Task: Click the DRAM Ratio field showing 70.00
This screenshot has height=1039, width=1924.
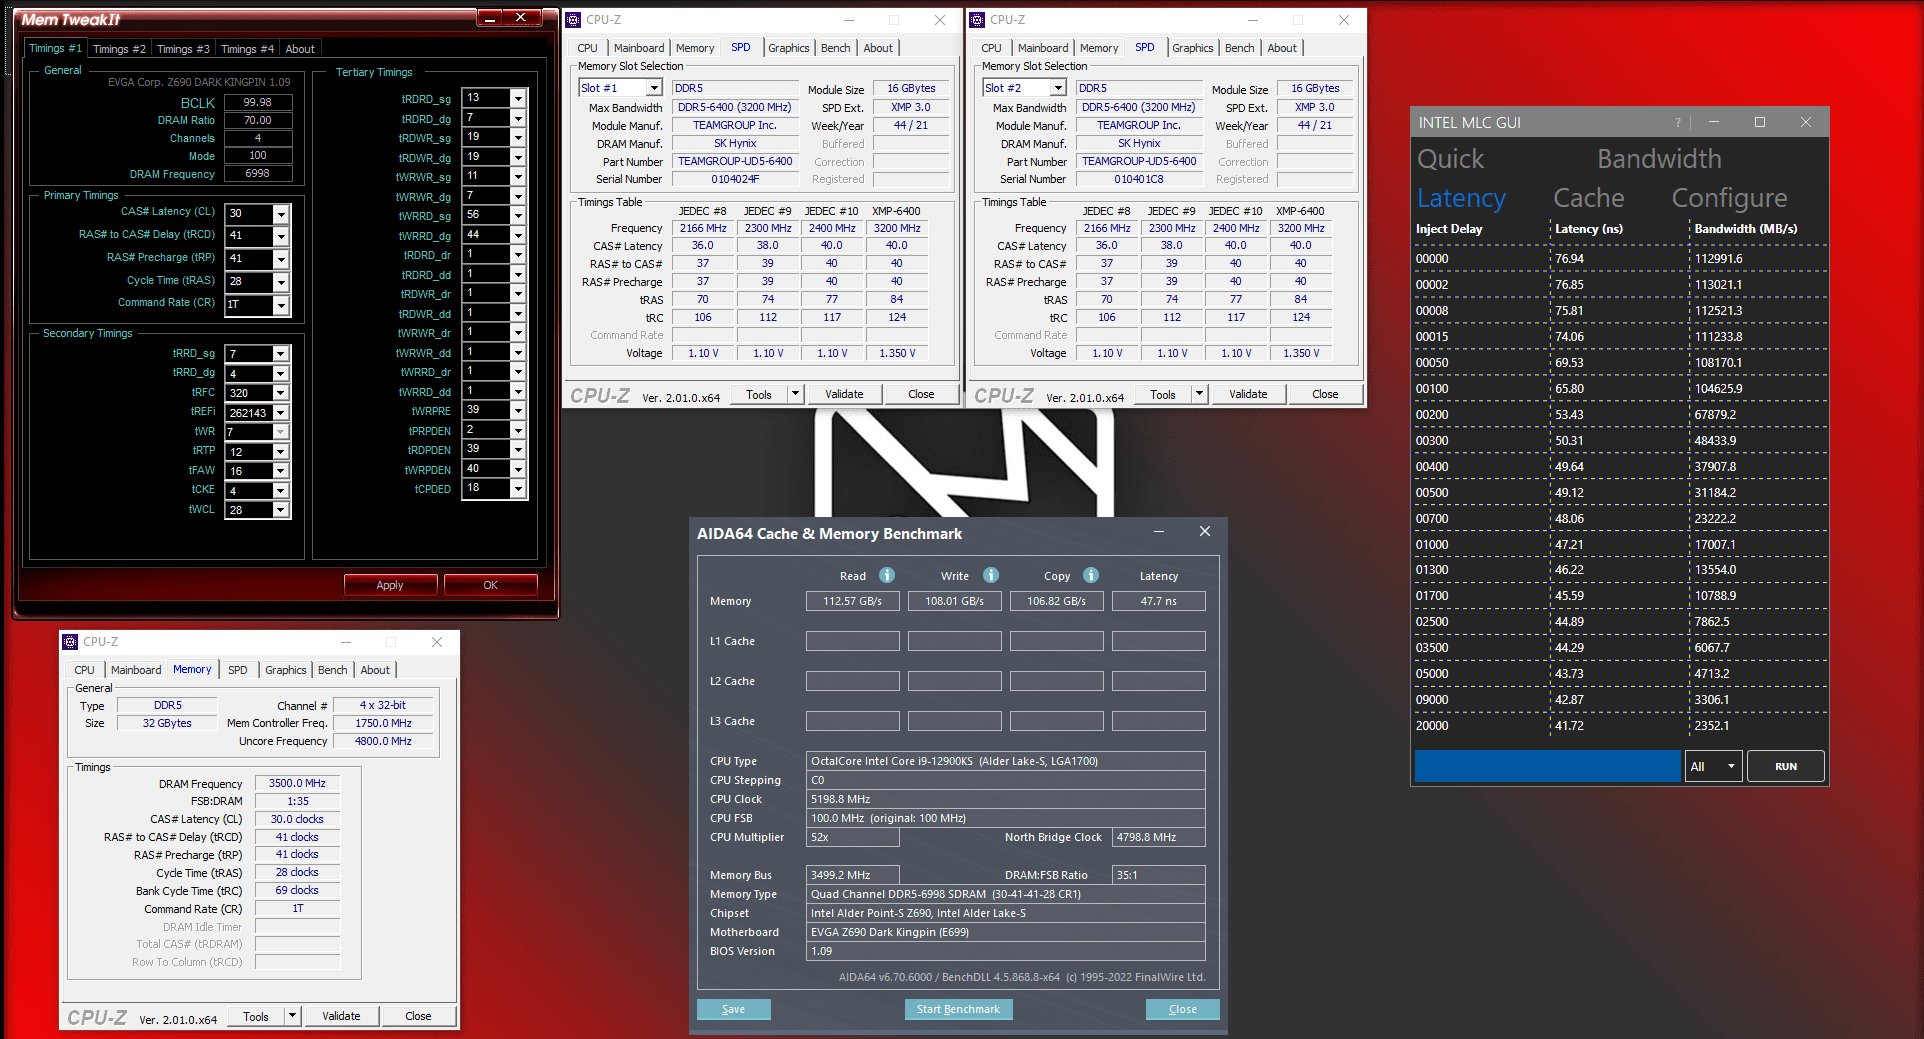Action: [x=258, y=120]
